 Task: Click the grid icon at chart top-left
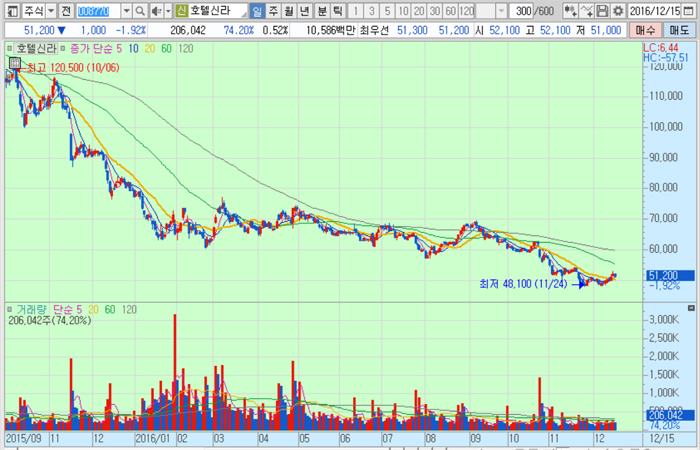point(14,63)
